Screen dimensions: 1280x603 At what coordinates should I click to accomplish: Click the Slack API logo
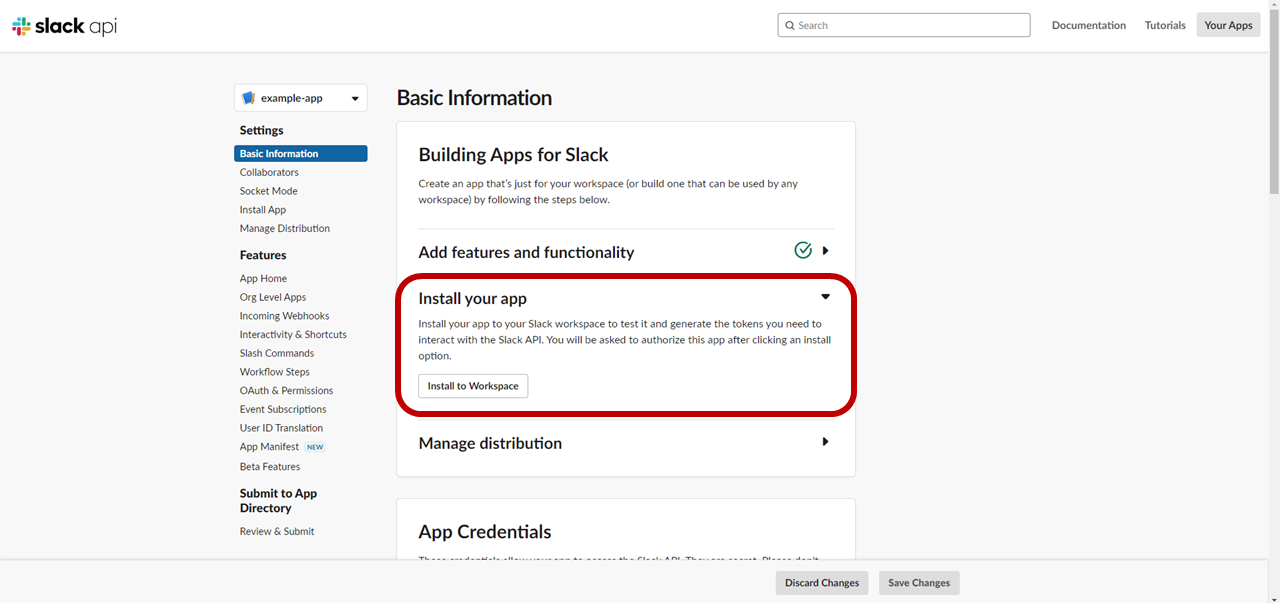click(62, 25)
